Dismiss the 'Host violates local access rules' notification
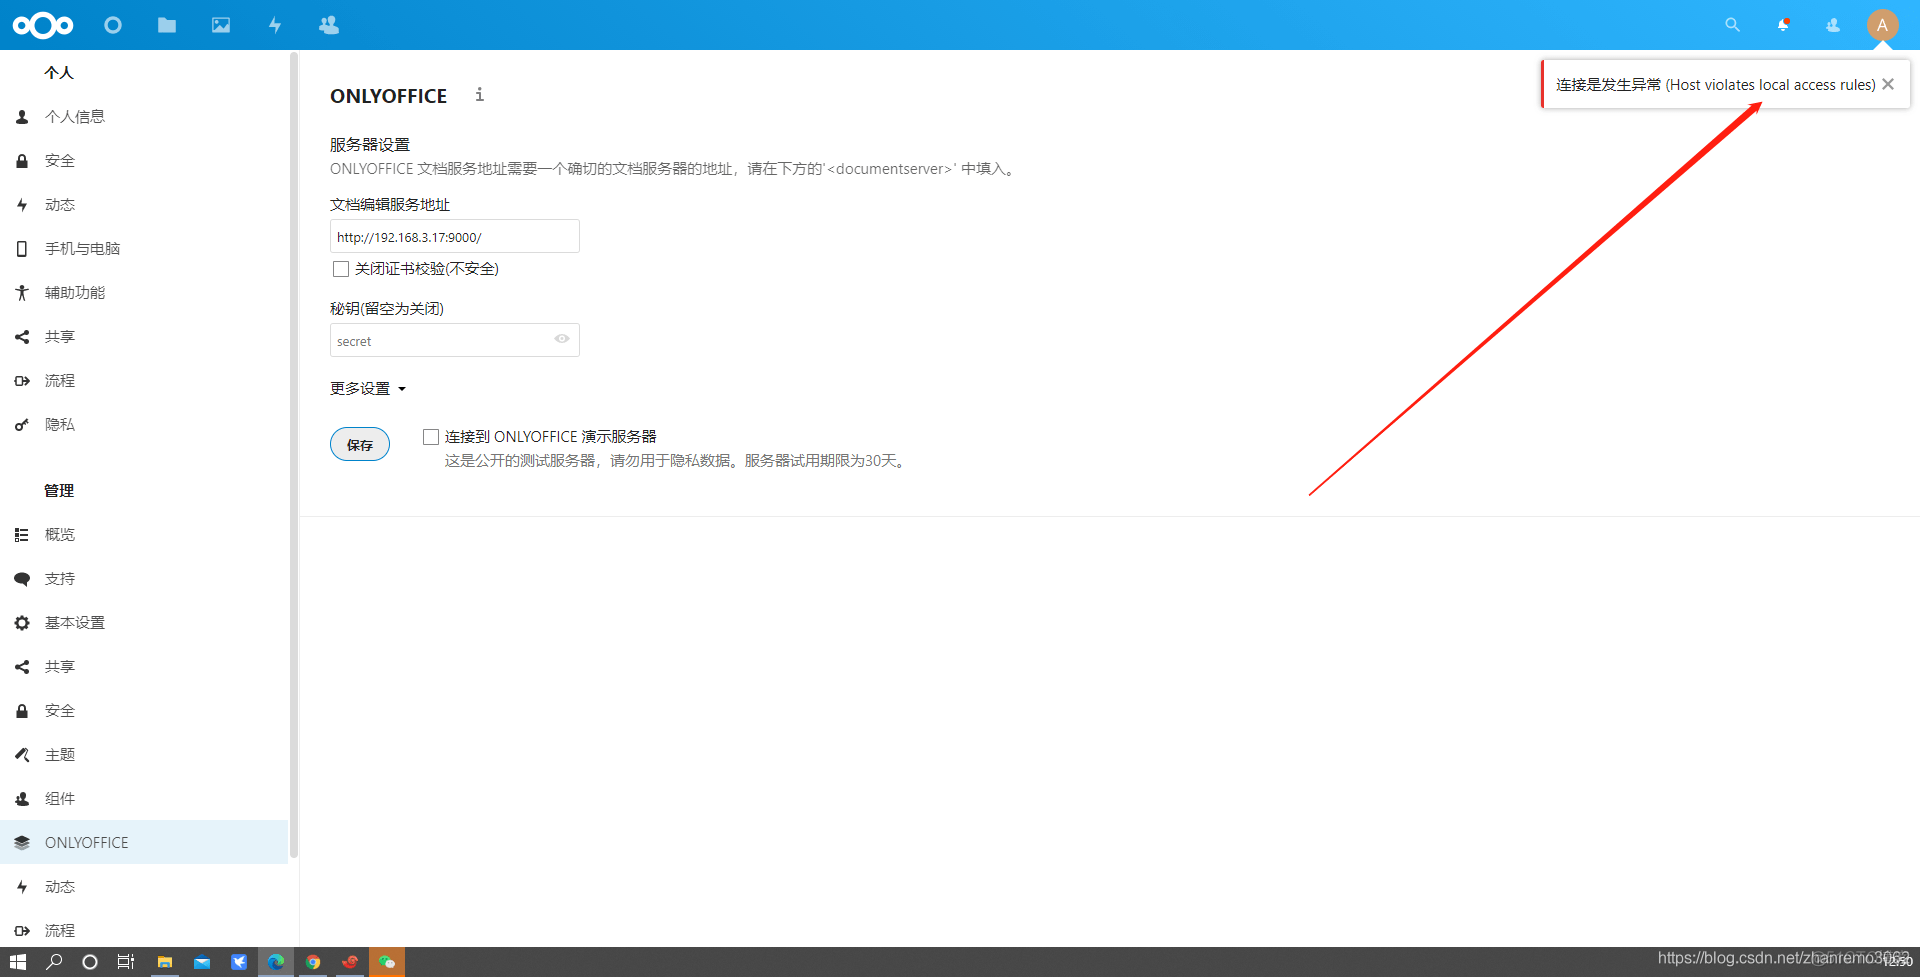The height and width of the screenshot is (977, 1920). (1888, 84)
